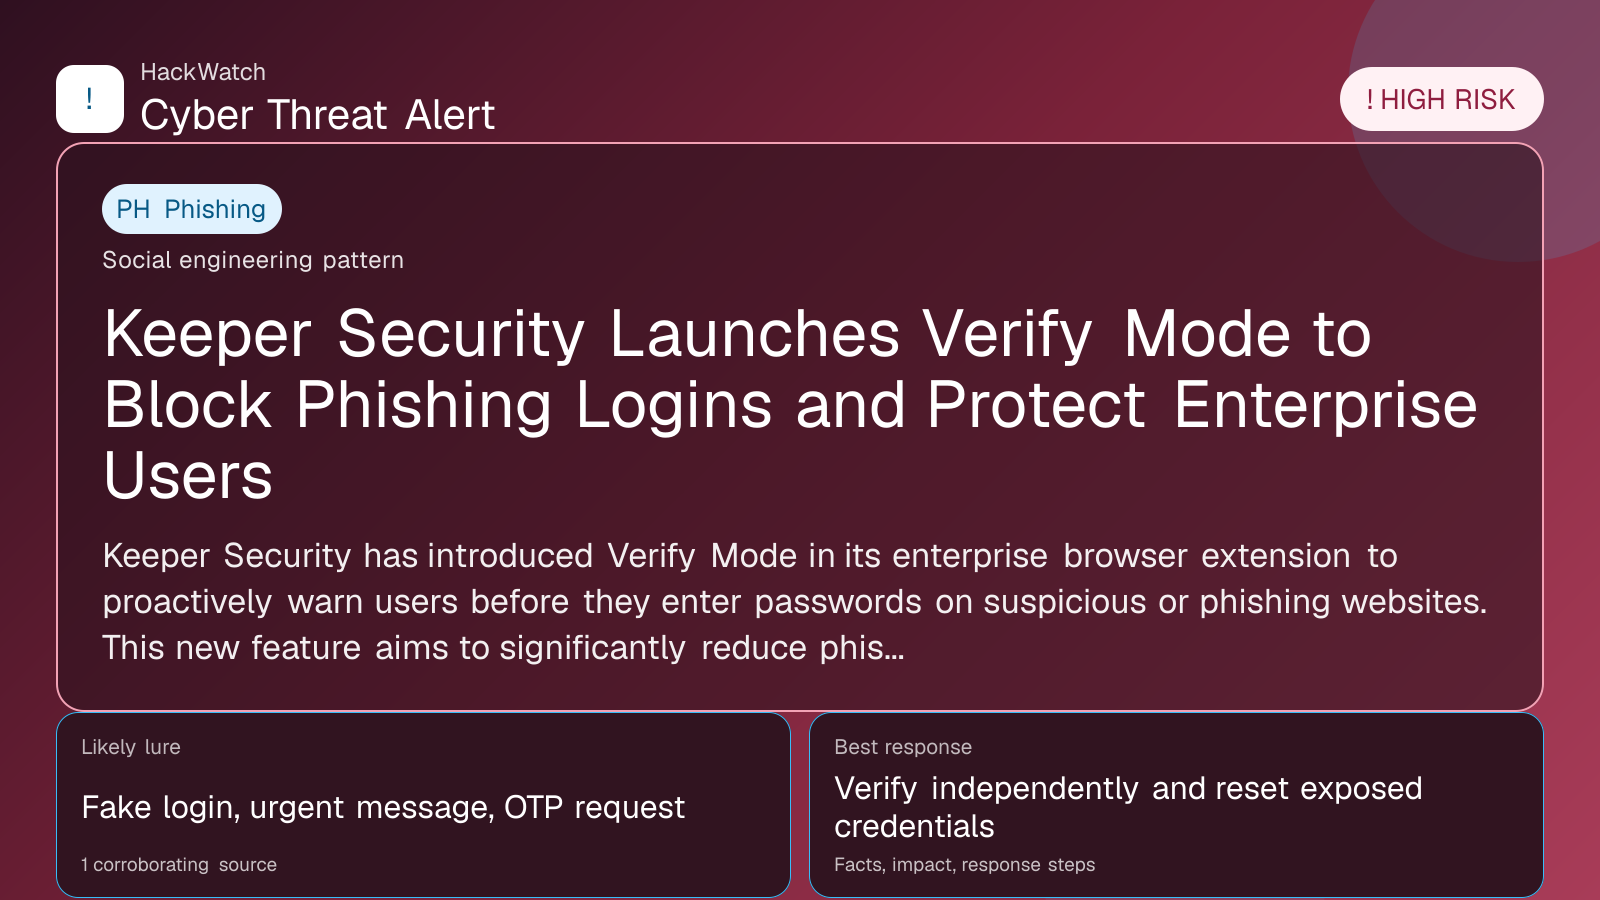Click Verify independently and reset credentials text
This screenshot has height=900, width=1600.
tap(1128, 807)
